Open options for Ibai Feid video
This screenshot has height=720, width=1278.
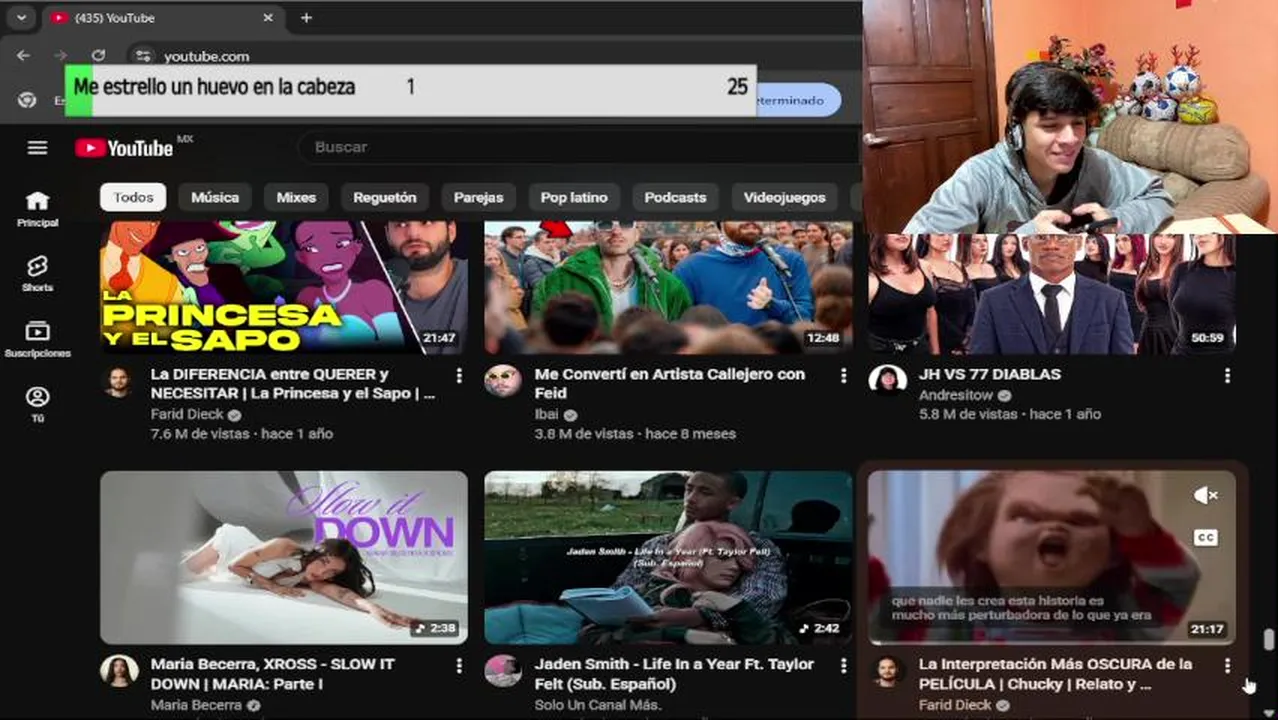(x=843, y=375)
